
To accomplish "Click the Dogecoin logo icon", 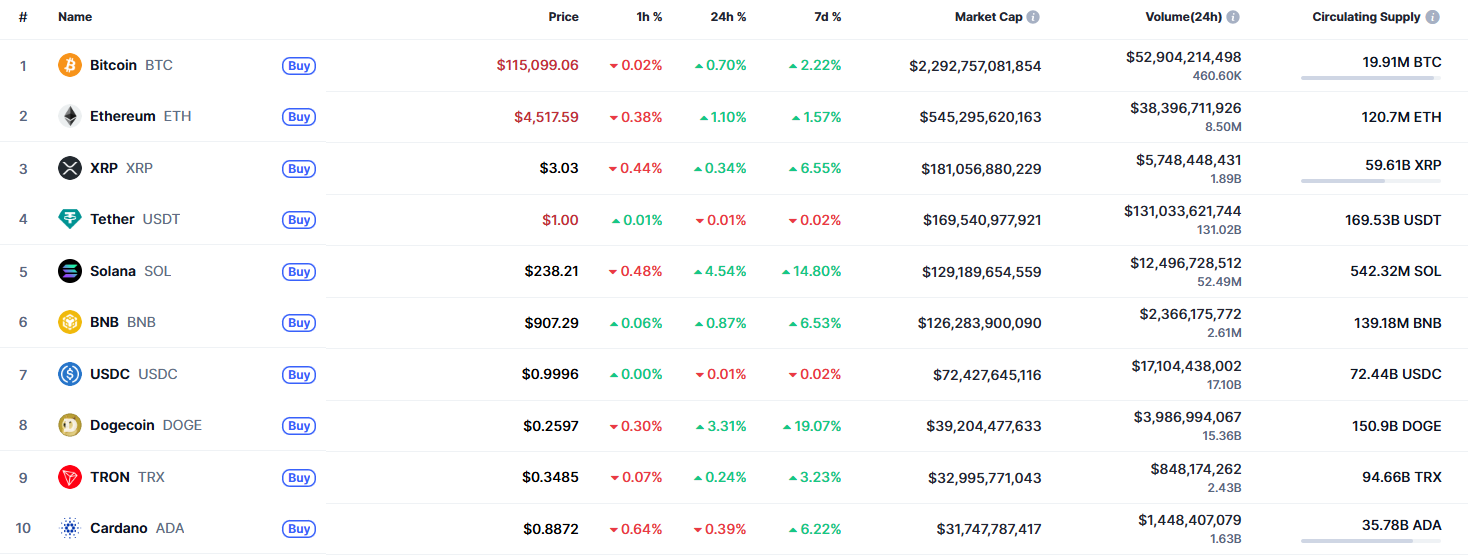I will pyautogui.click(x=70, y=425).
